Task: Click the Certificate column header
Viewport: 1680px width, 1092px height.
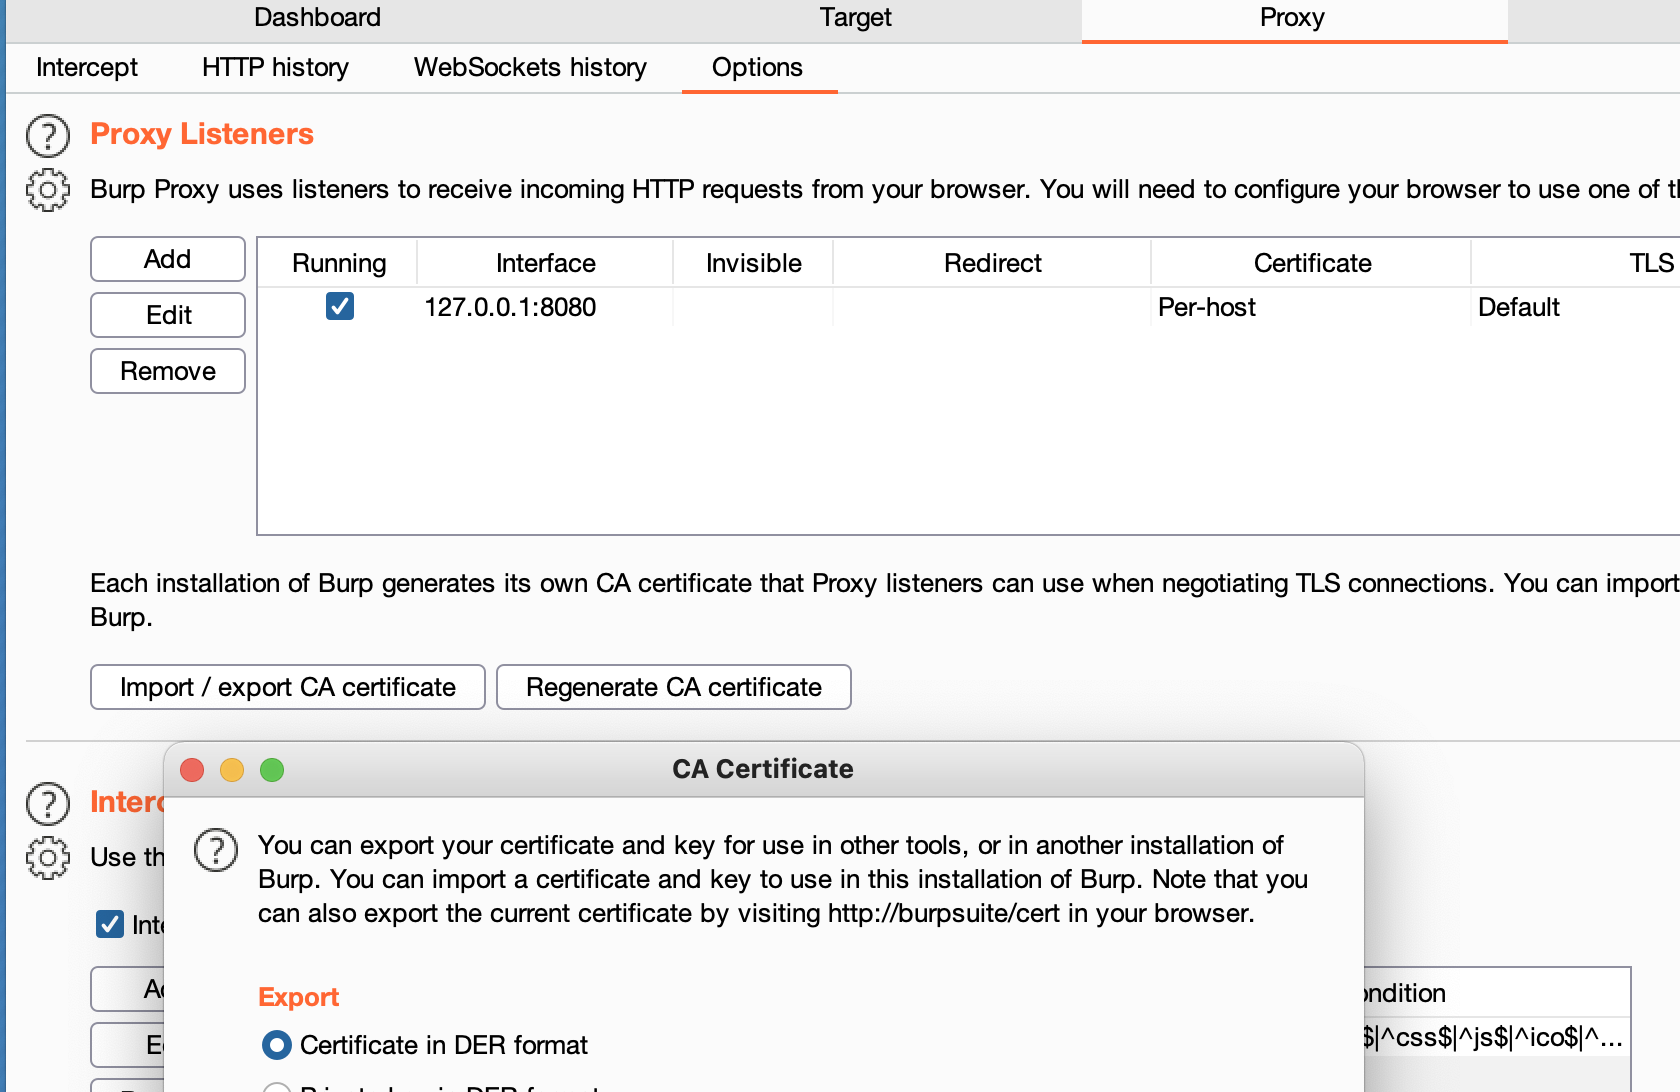Action: (1312, 263)
